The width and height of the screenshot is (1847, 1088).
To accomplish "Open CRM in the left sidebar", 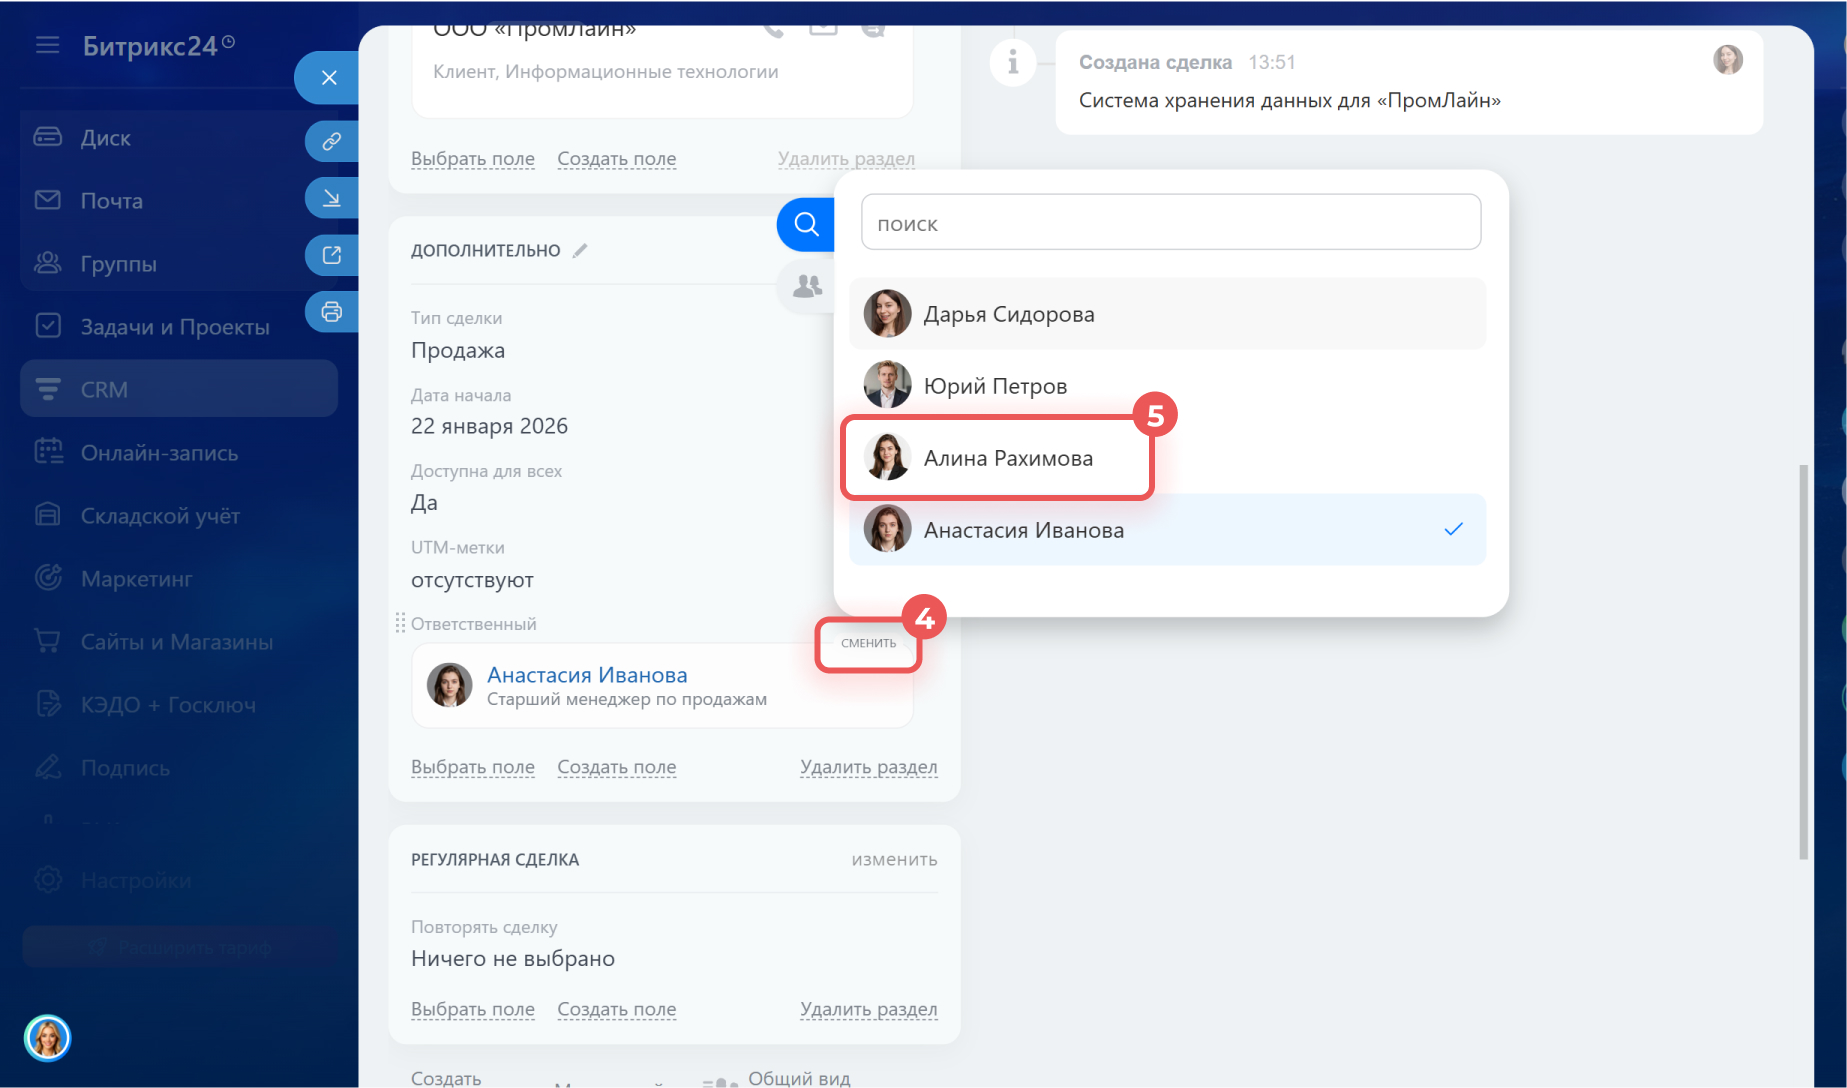I will (104, 389).
